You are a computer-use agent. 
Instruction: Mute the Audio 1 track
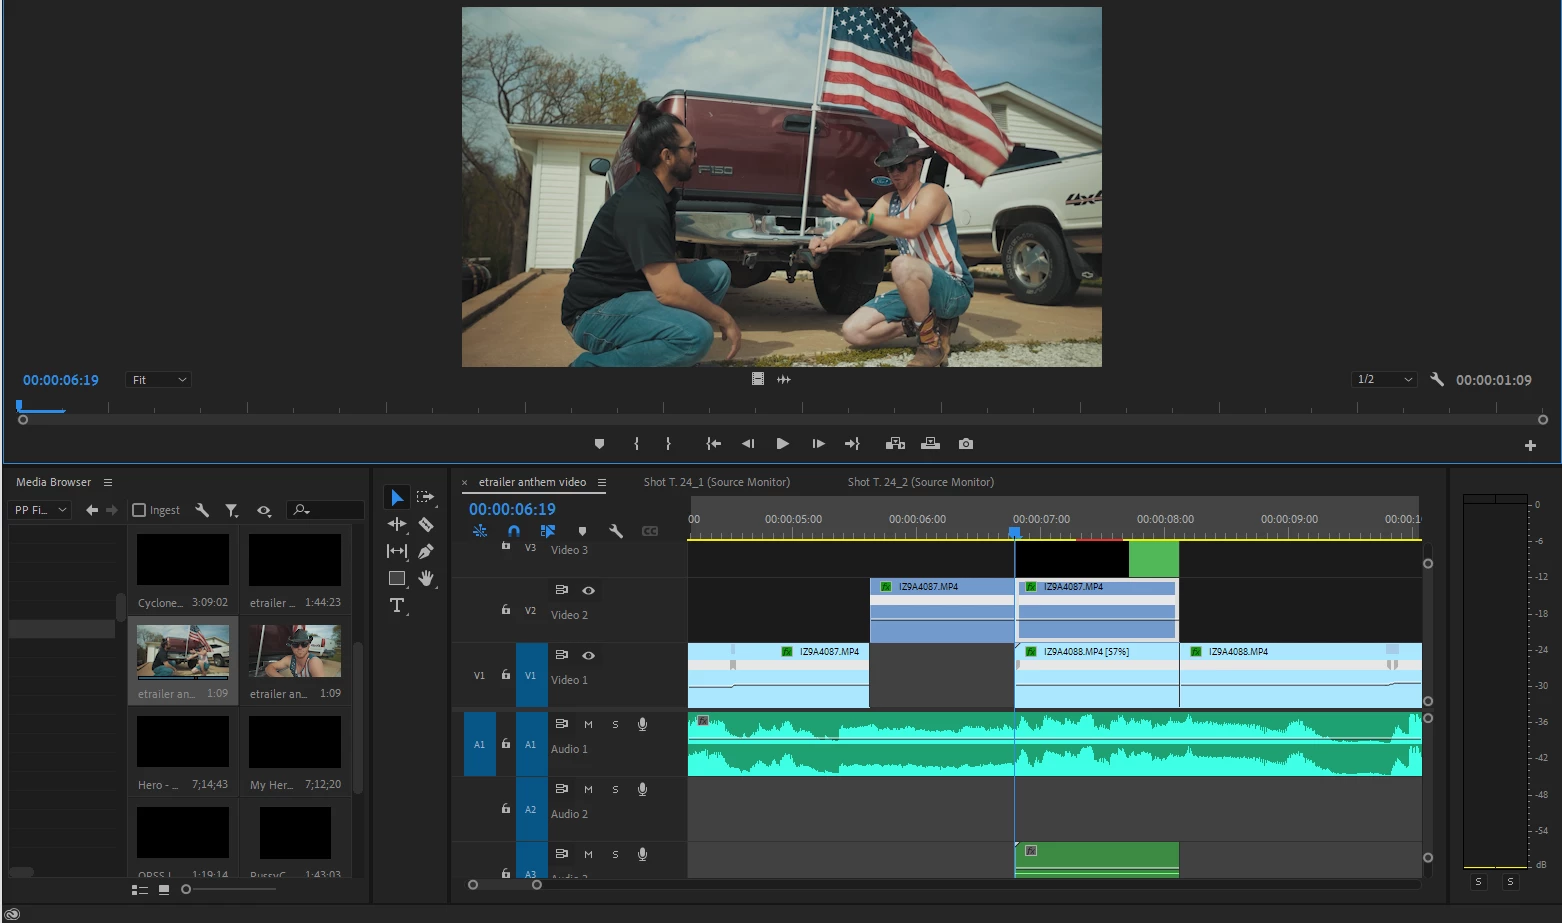click(588, 725)
